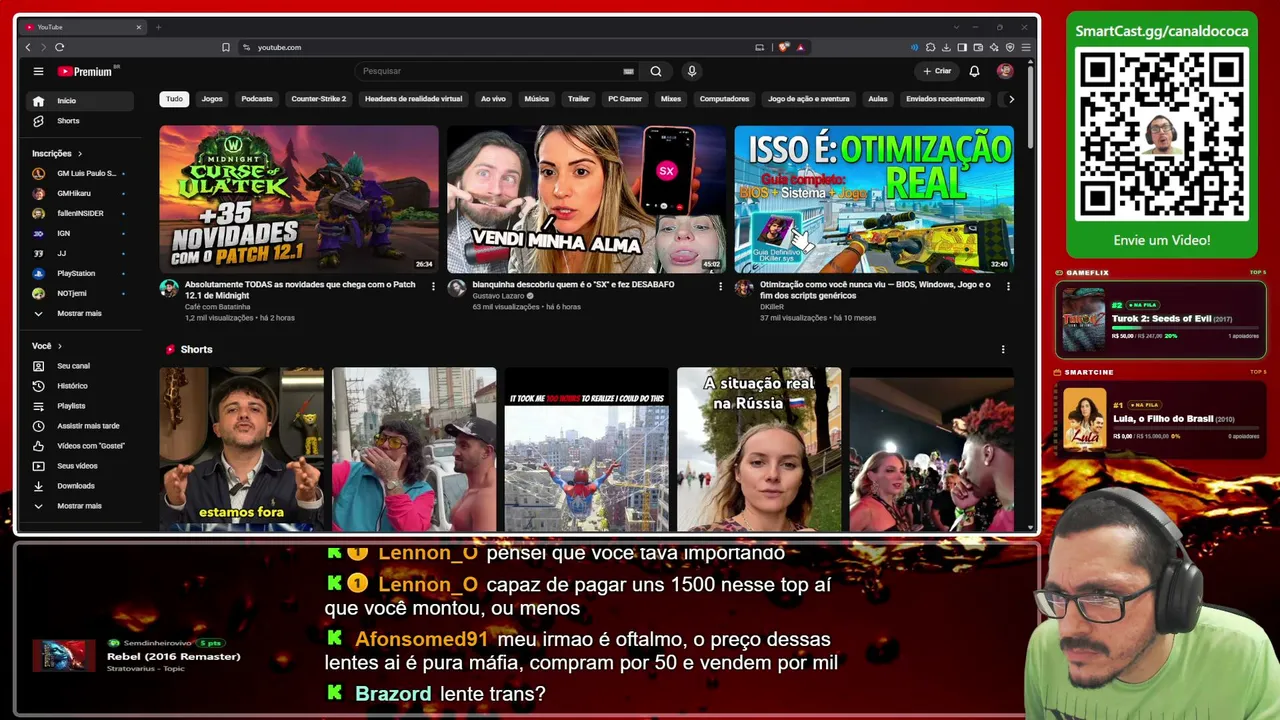1280x720 pixels.
Task: Open "A situação real na Rússia" Short
Action: 759,449
